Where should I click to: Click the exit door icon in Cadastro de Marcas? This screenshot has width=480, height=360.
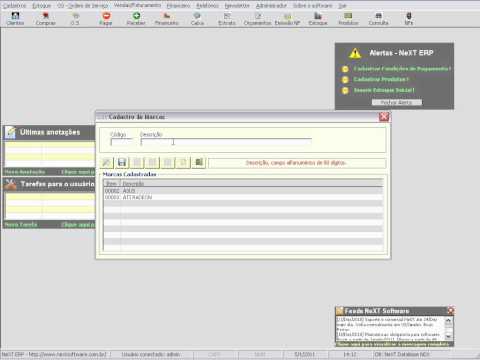(x=199, y=163)
